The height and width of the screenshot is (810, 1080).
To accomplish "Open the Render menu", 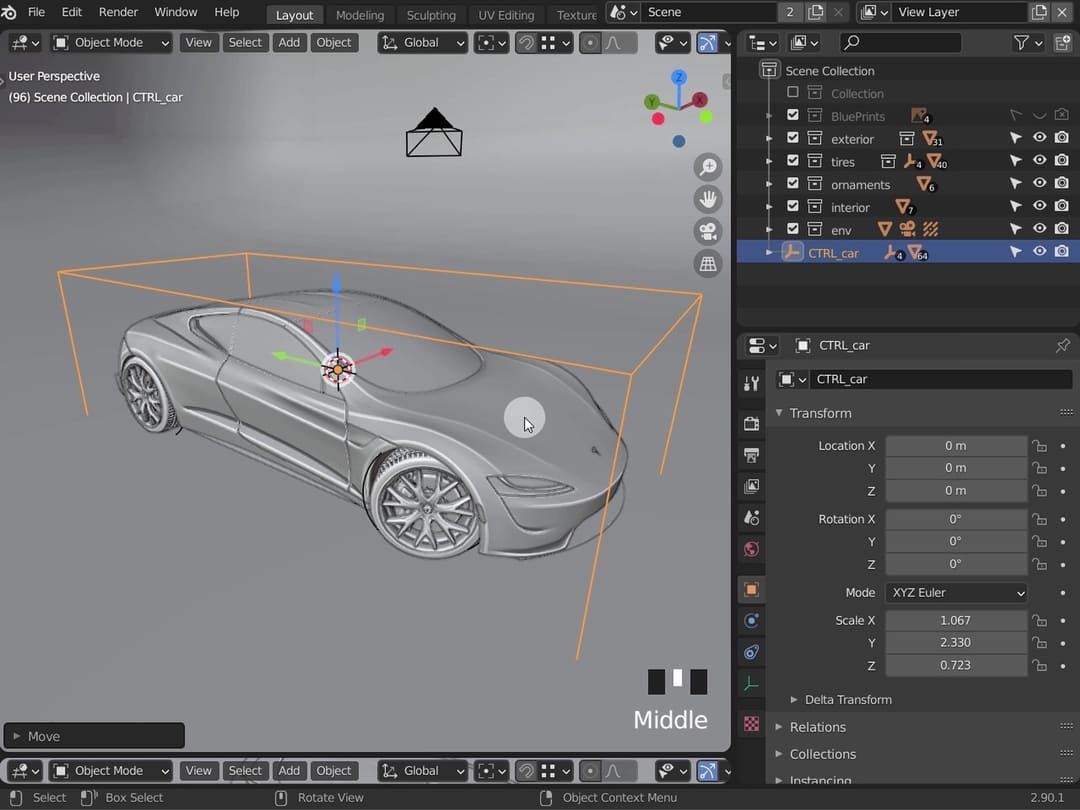I will tap(118, 12).
